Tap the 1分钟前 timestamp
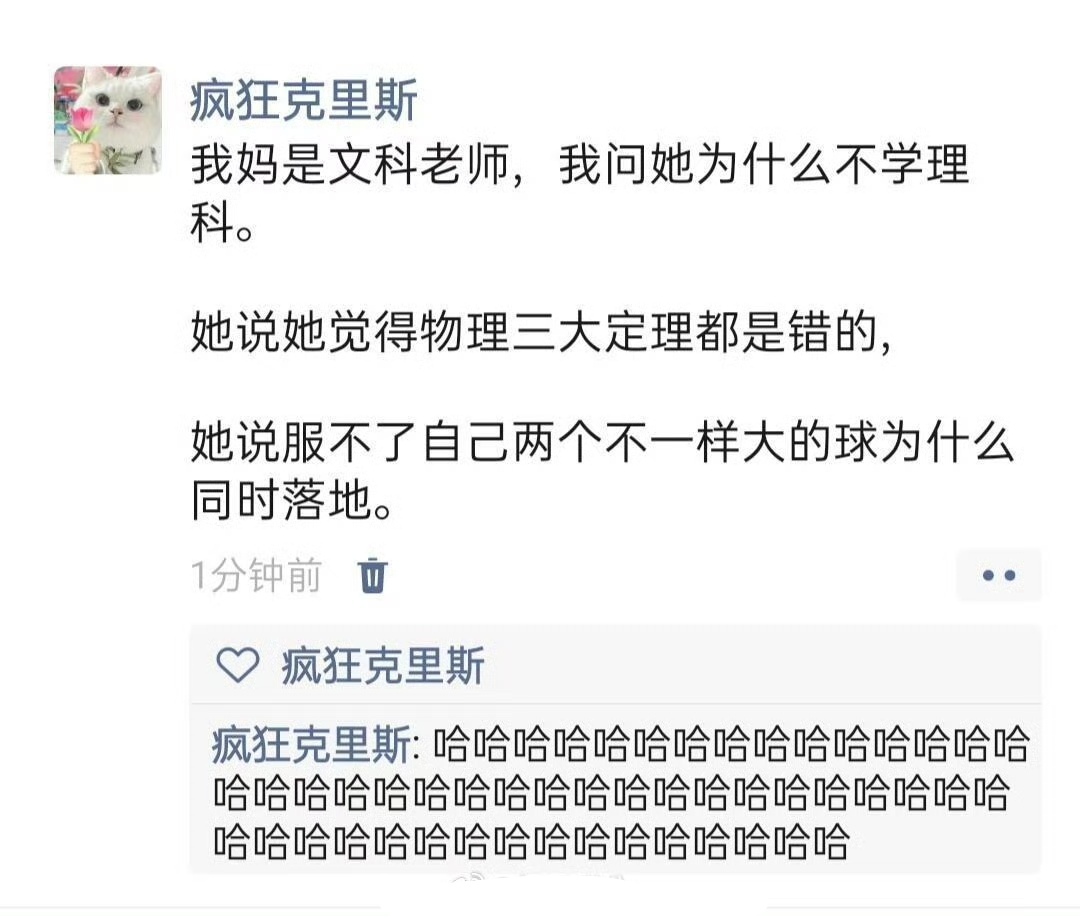 point(256,576)
